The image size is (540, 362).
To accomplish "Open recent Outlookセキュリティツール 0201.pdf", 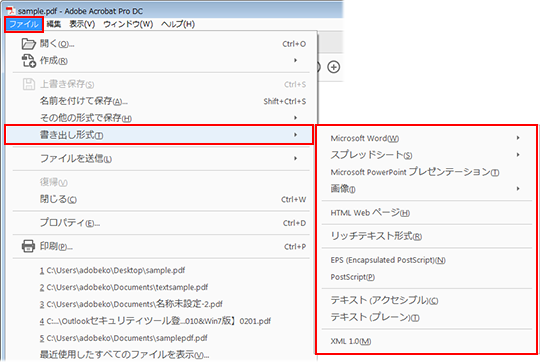I will 155,321.
